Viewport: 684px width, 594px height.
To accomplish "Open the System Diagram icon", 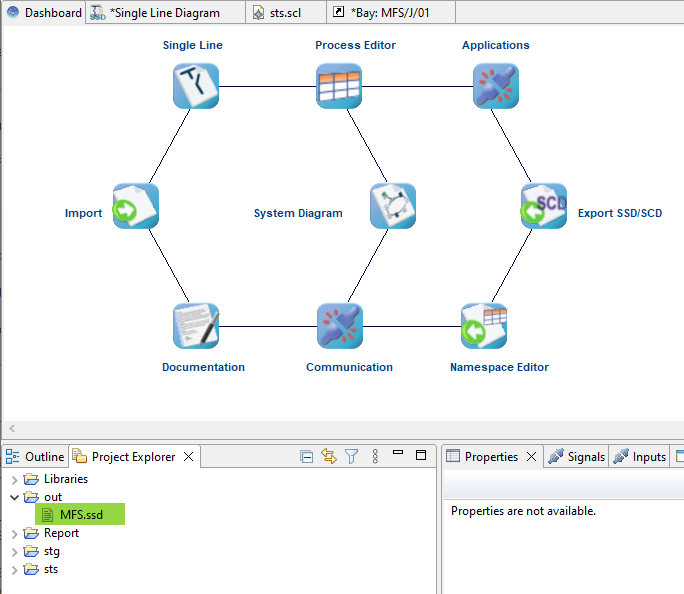I will tap(392, 207).
